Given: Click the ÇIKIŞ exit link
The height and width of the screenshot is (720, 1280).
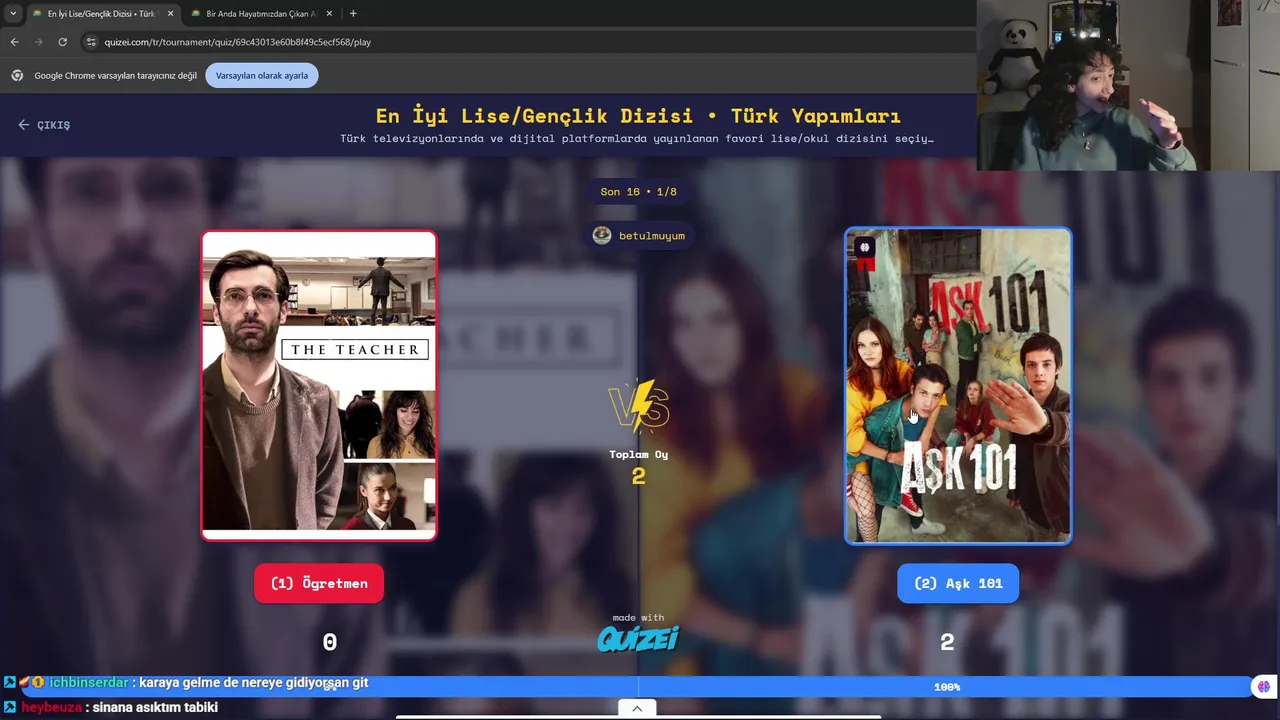Looking at the screenshot, I should (x=44, y=125).
